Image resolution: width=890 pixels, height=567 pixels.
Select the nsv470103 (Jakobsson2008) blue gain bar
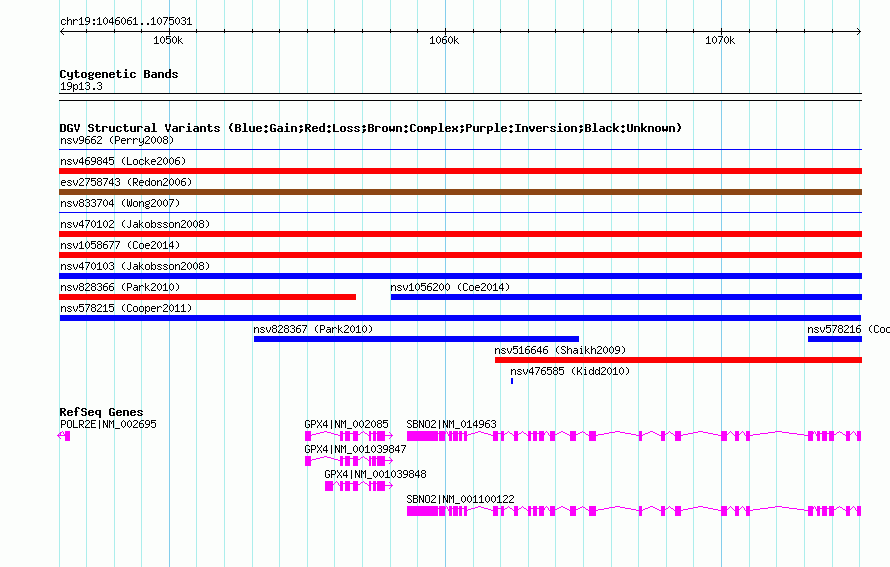[460, 276]
